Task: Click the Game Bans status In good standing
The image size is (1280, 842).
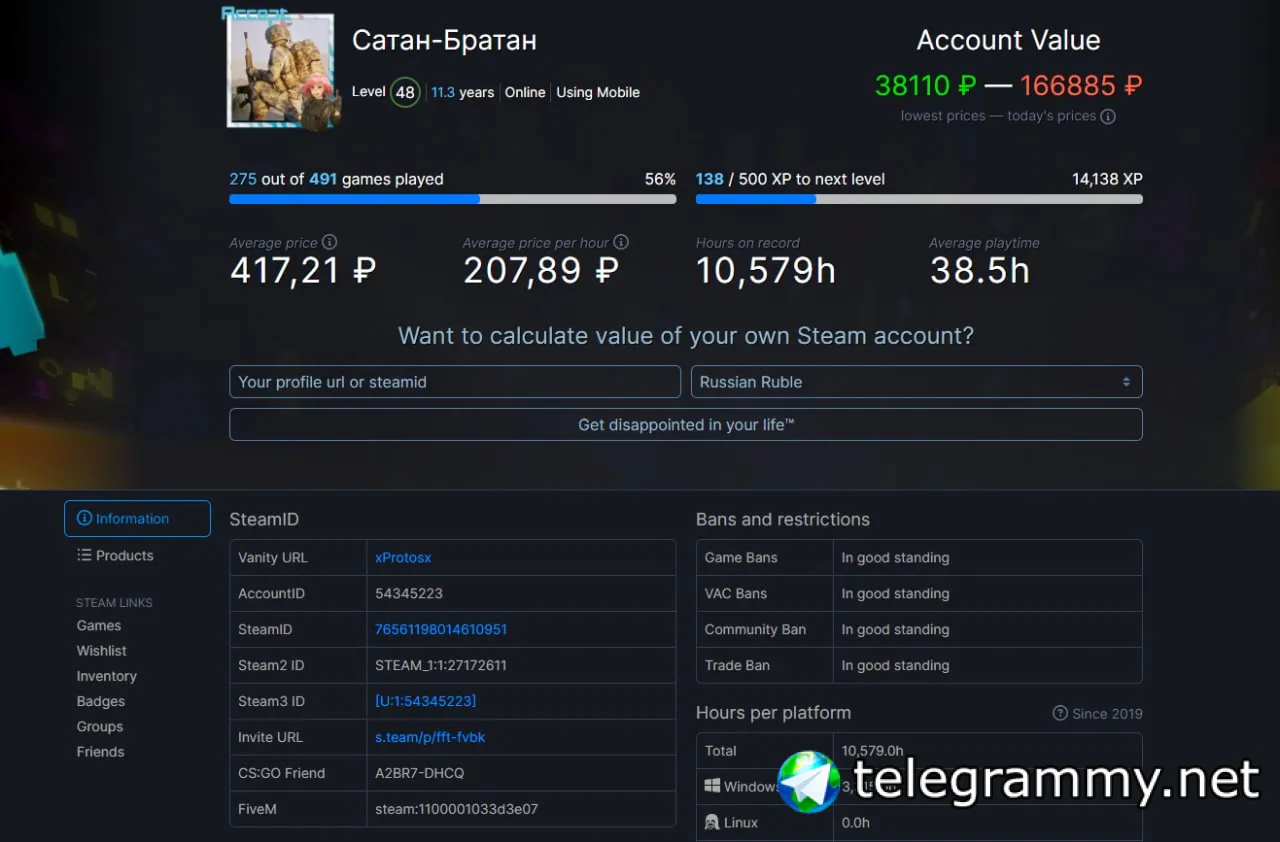Action: [896, 558]
